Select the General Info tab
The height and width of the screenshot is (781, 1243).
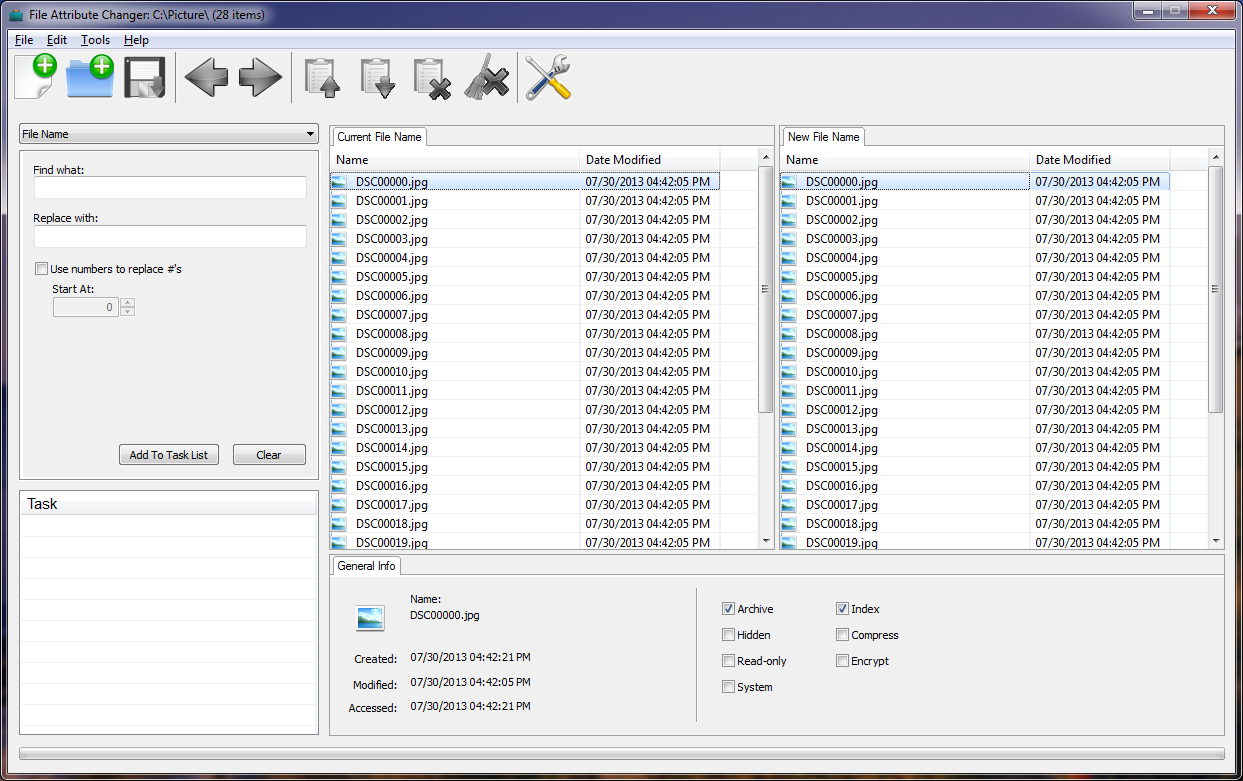366,566
